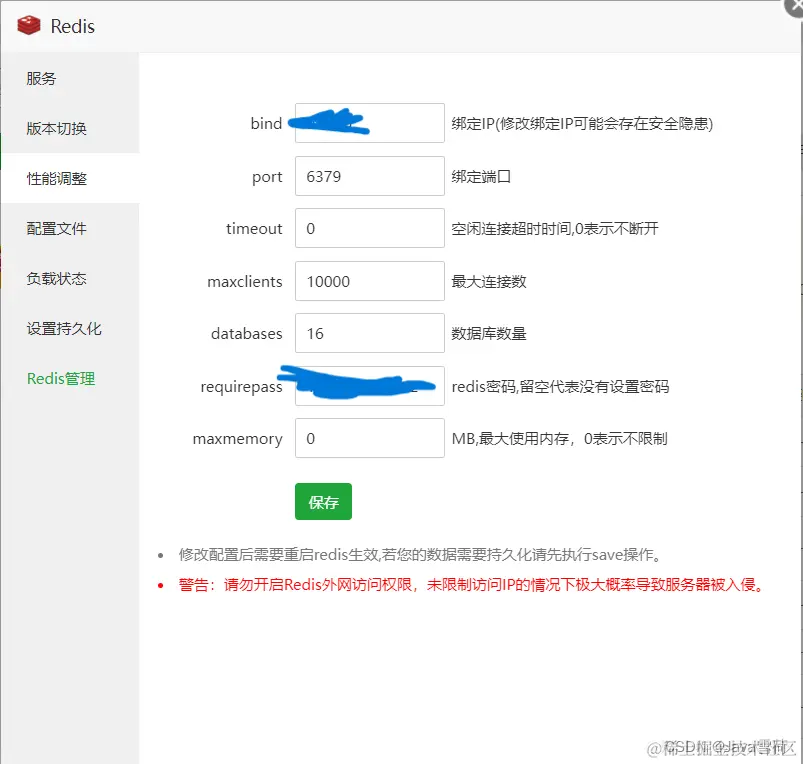Click the 绑定端口 description text

click(x=481, y=177)
